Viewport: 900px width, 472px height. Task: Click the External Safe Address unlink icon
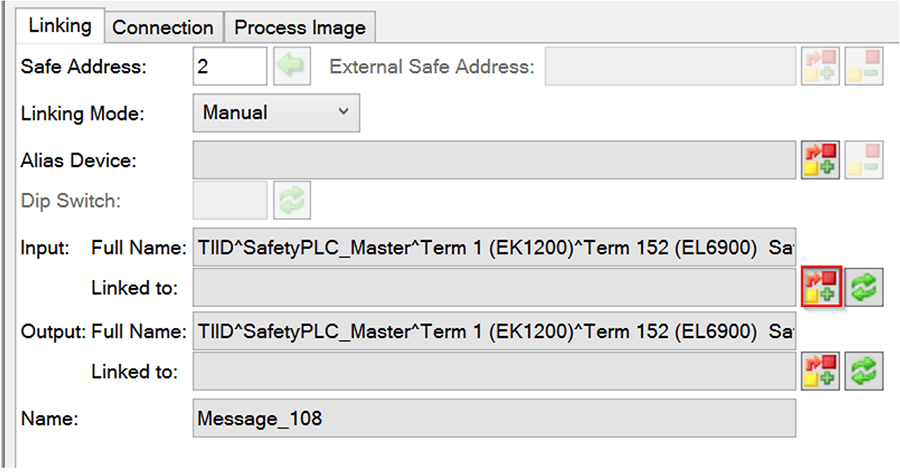click(864, 67)
